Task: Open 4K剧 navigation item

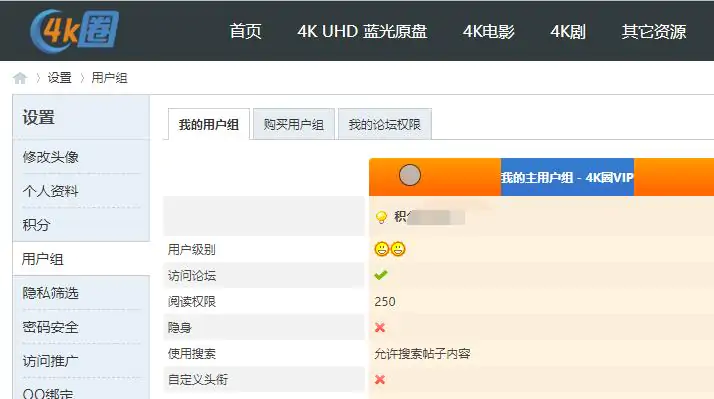Action: point(568,31)
